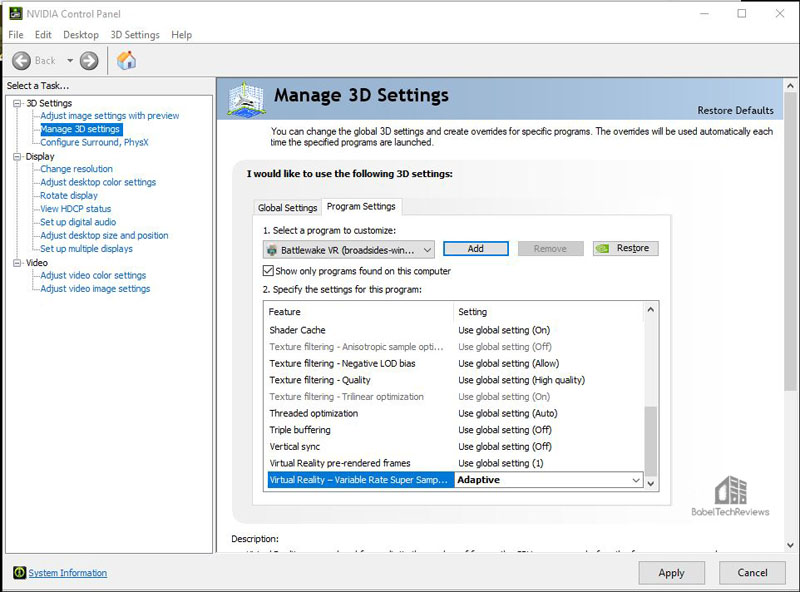Toggle Show only programs found checkbox
The width and height of the screenshot is (800, 592).
(268, 270)
